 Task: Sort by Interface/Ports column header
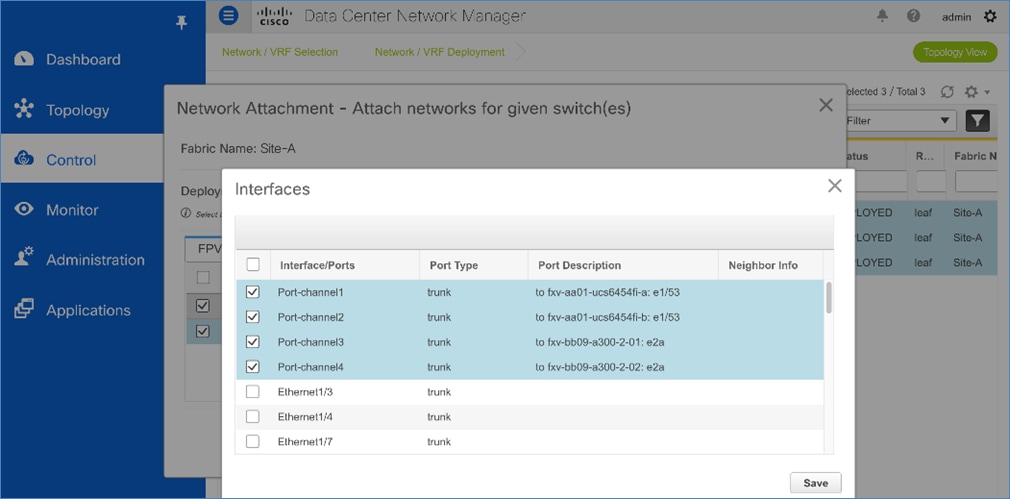coord(317,265)
